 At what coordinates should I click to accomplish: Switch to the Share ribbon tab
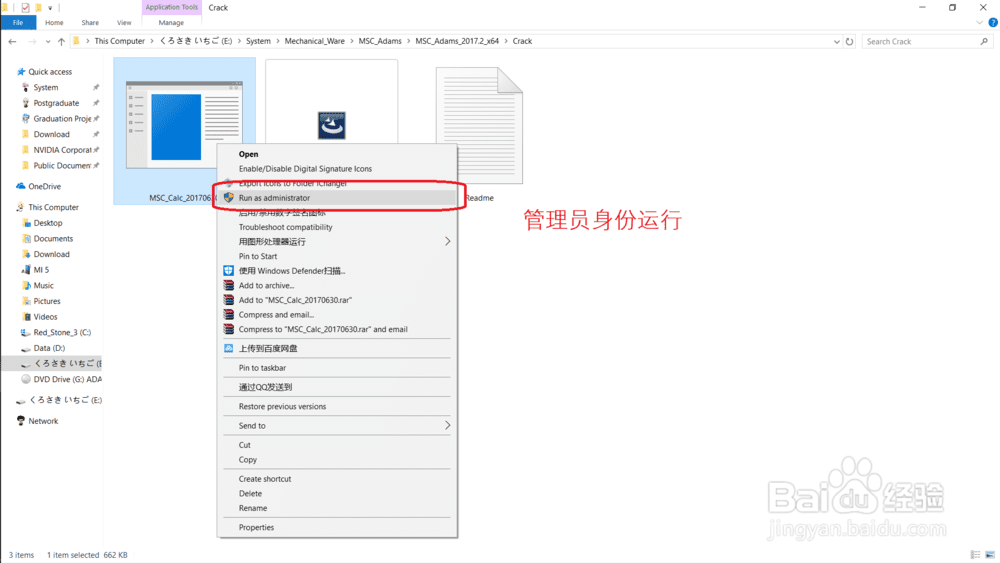click(90, 22)
